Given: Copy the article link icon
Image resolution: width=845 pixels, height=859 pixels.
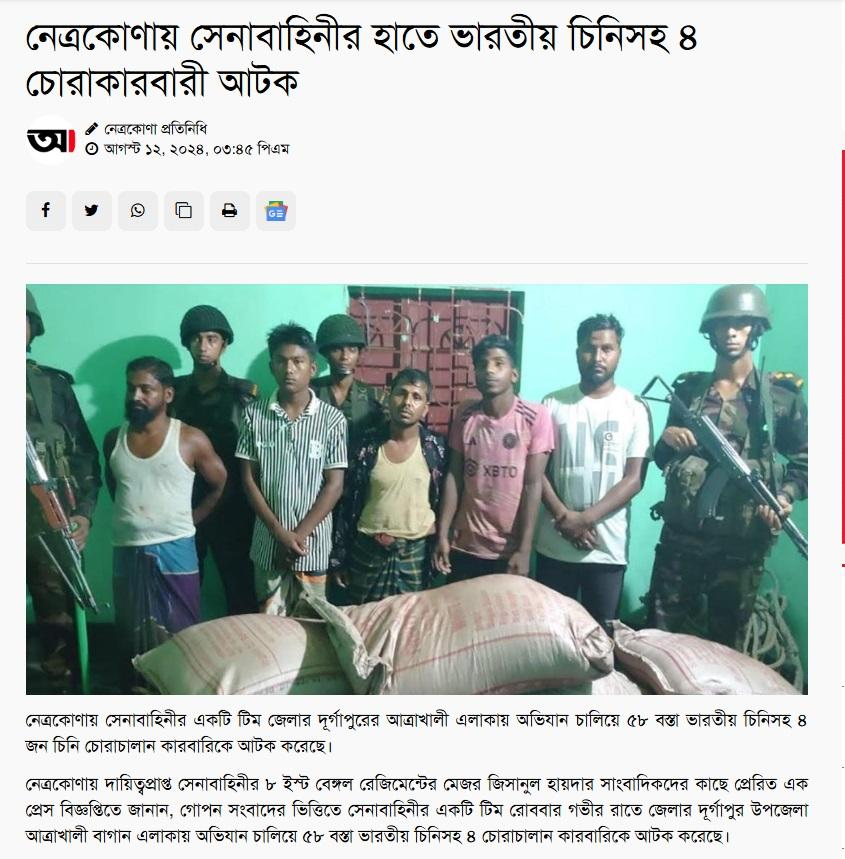Looking at the screenshot, I should pyautogui.click(x=184, y=210).
